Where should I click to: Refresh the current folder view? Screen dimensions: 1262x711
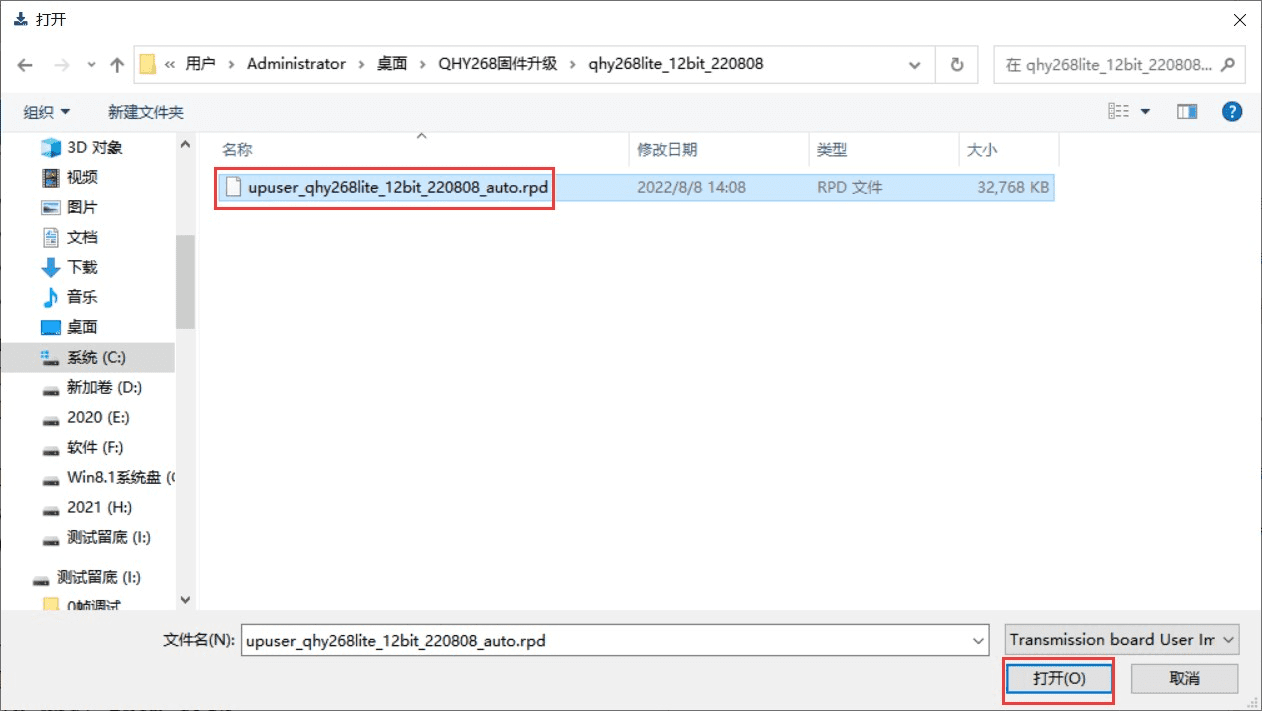(x=957, y=64)
